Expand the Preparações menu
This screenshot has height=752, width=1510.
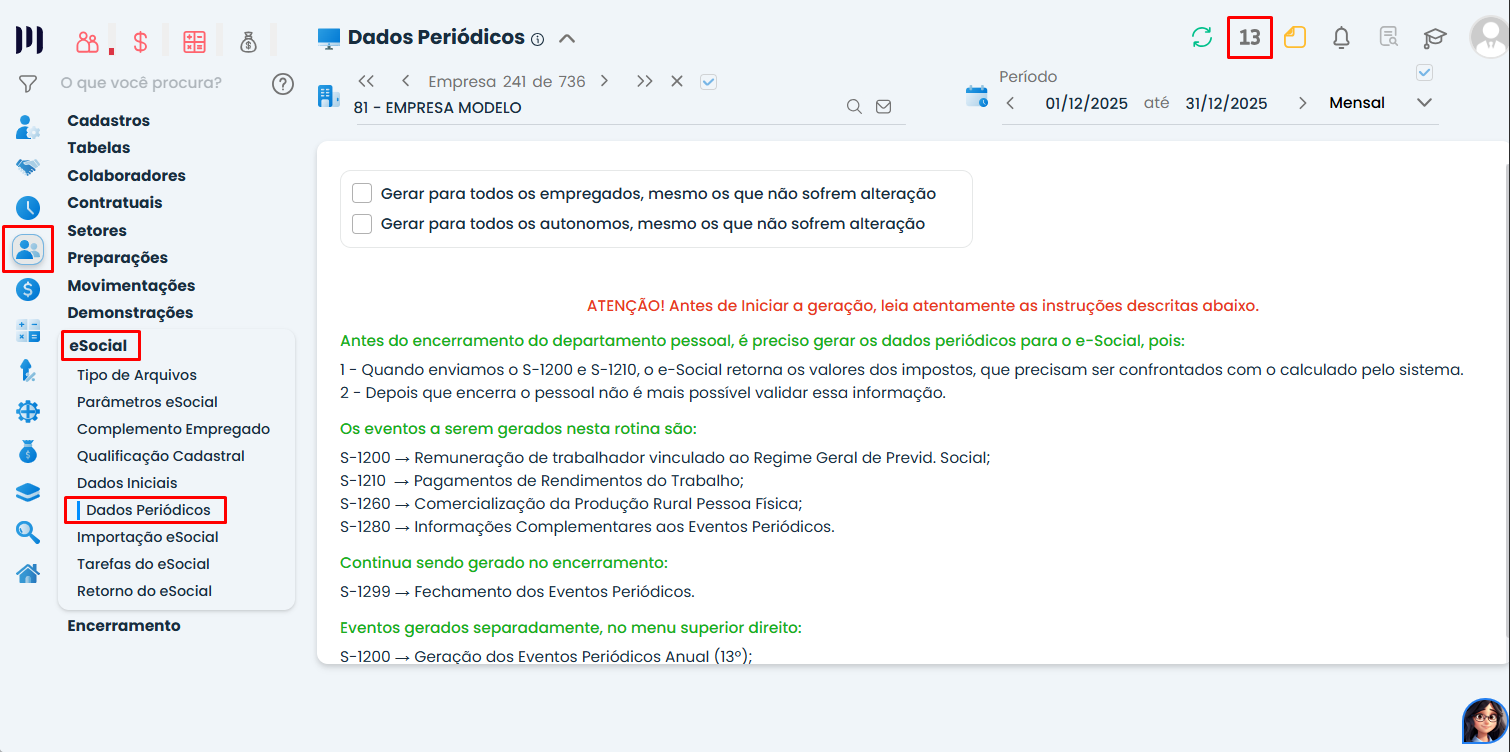click(x=118, y=257)
